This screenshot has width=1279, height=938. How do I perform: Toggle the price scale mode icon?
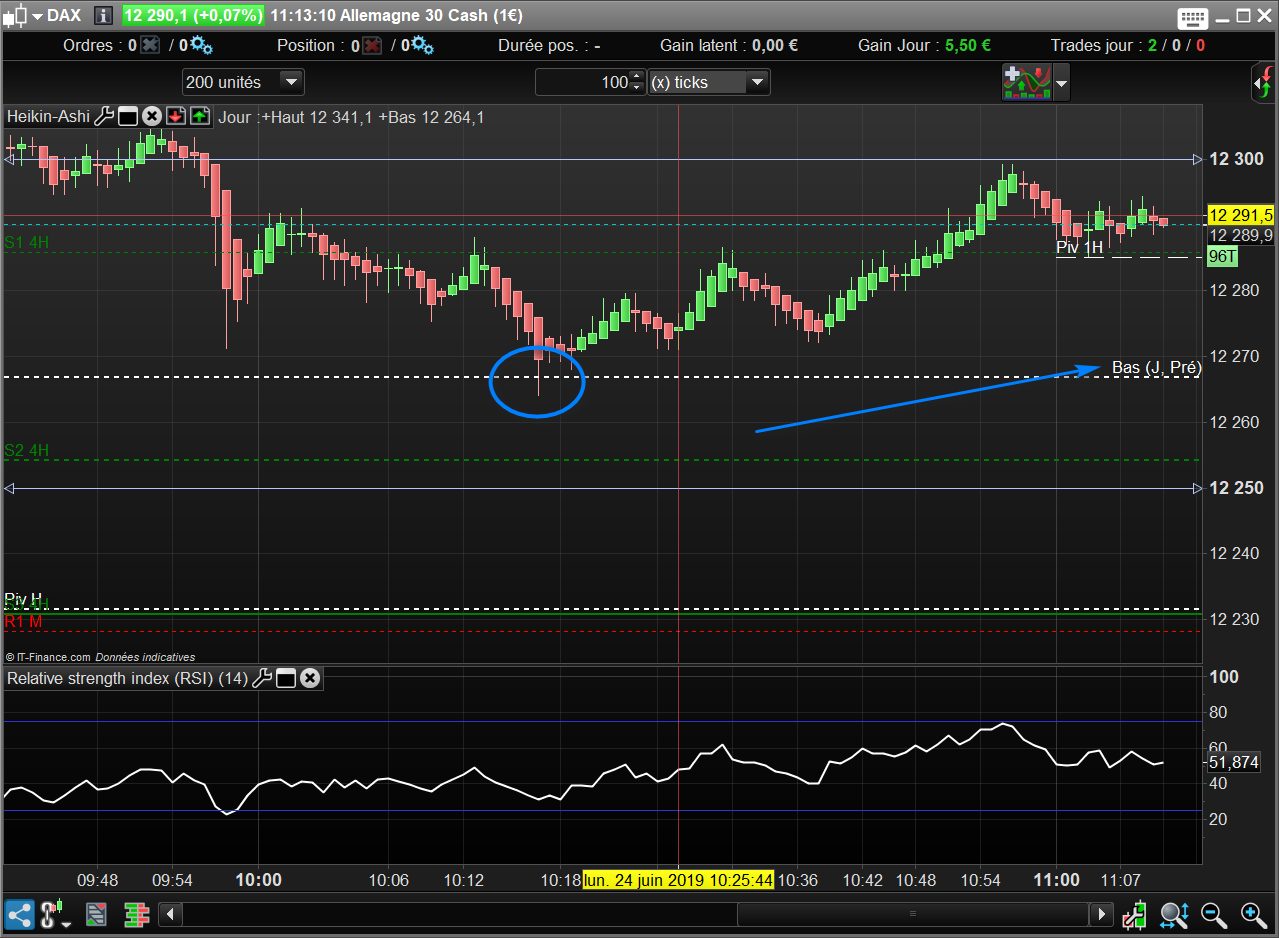[x=1134, y=913]
